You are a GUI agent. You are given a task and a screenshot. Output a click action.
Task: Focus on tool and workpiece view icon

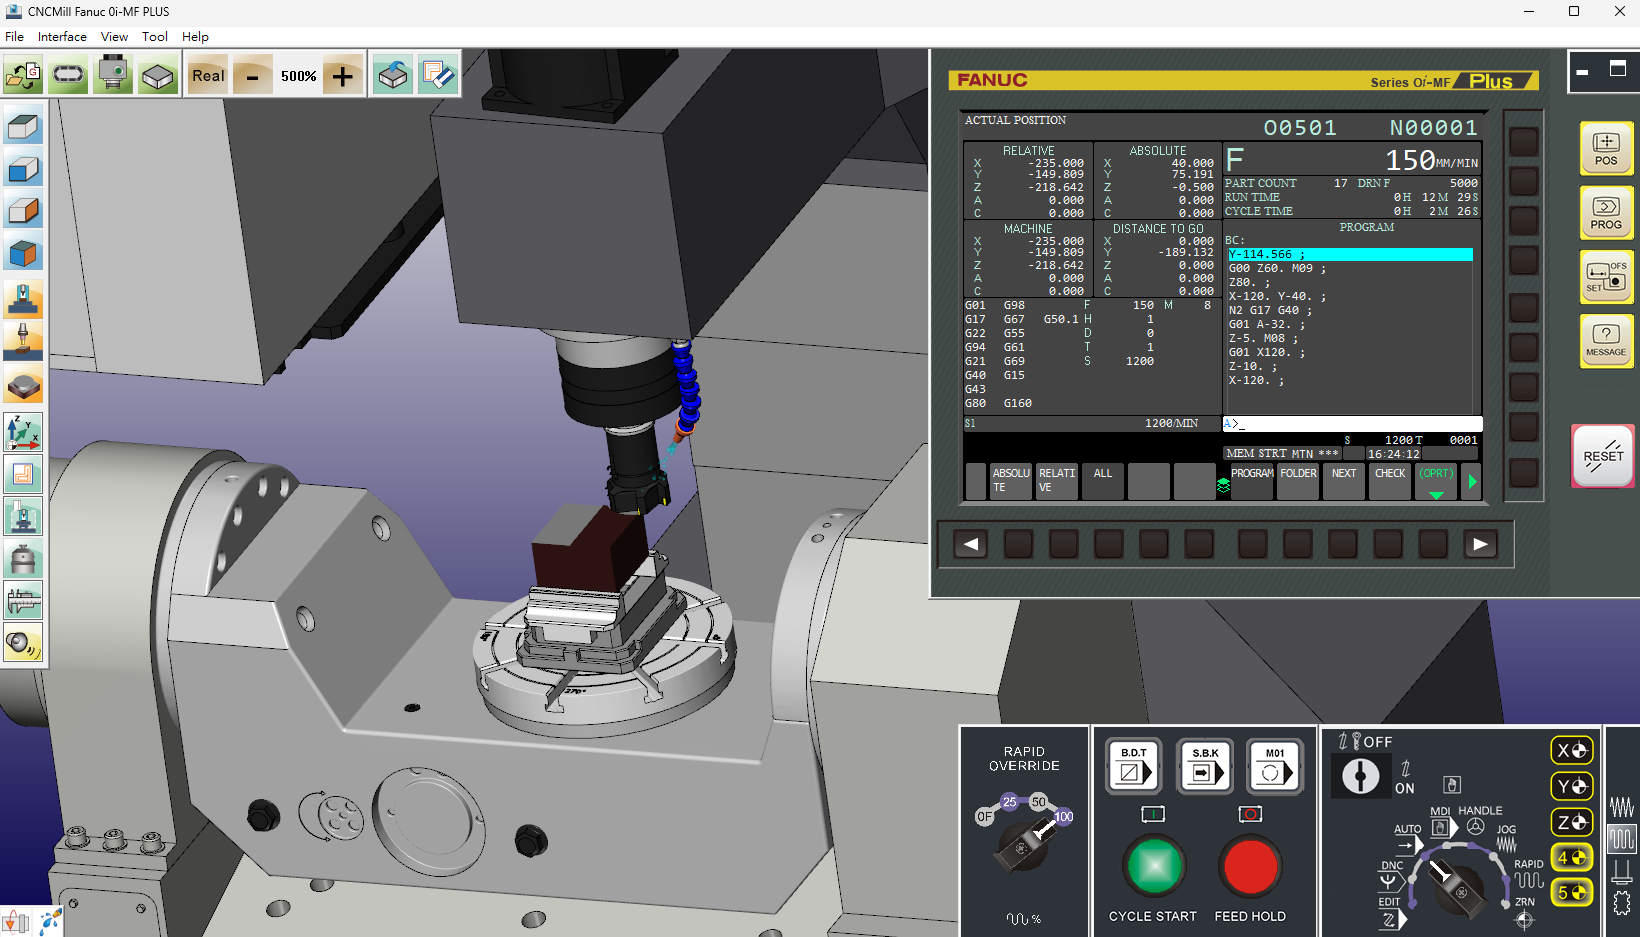tap(23, 341)
